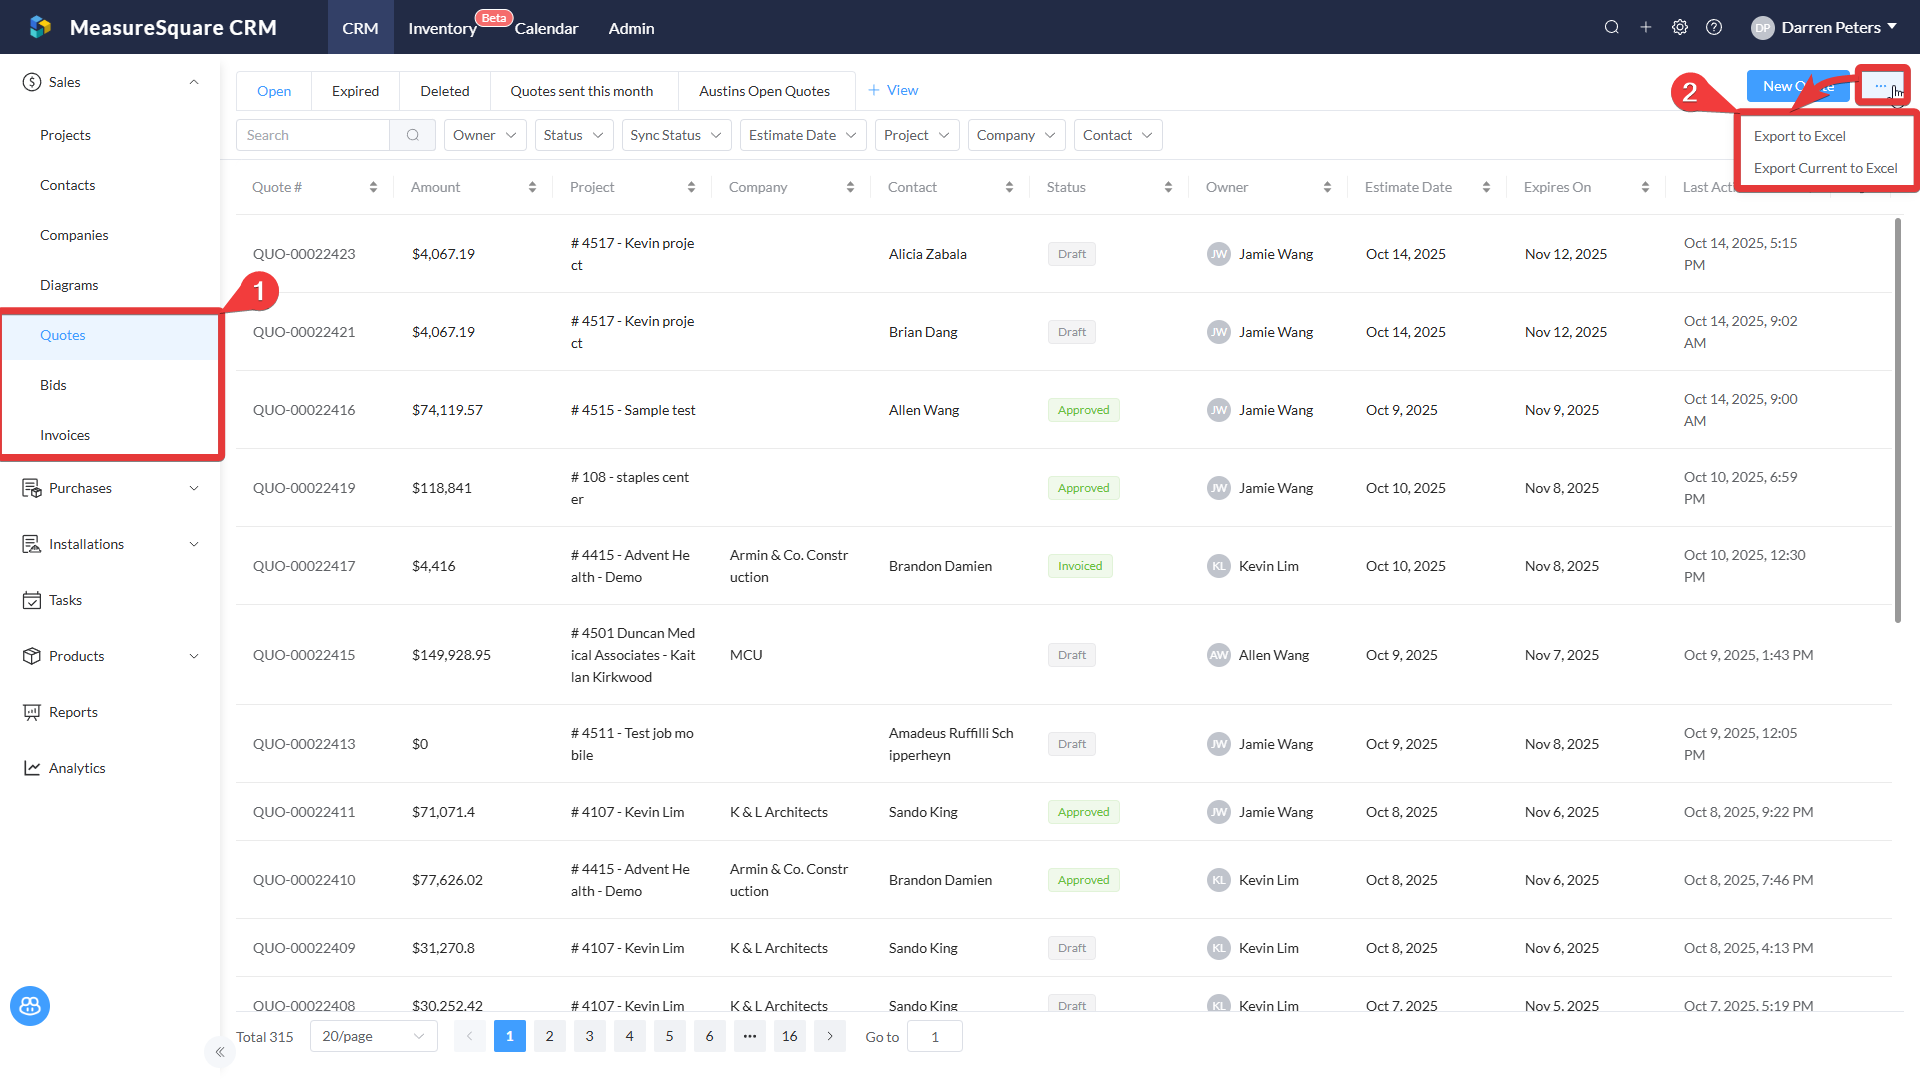Toggle sort on Estimate Date column

click(1486, 187)
